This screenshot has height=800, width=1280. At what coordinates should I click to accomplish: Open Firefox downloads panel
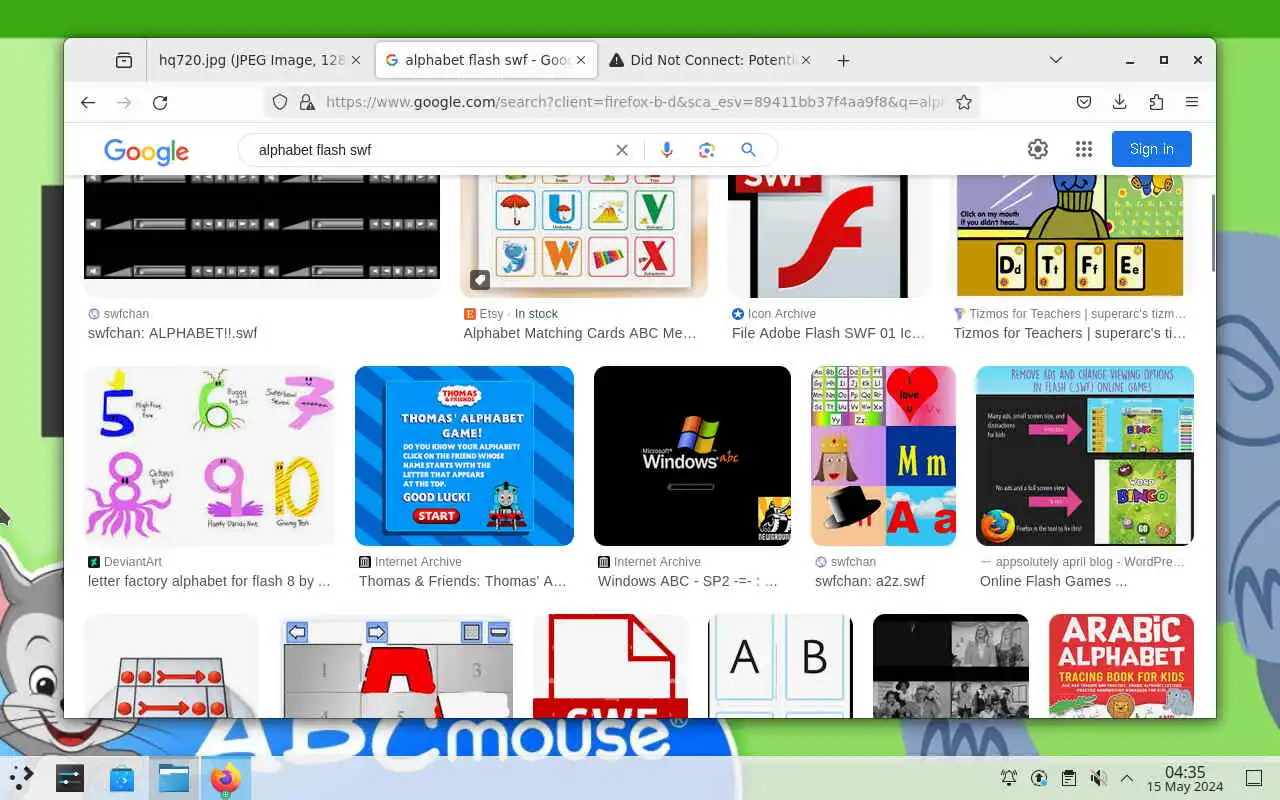click(1120, 102)
